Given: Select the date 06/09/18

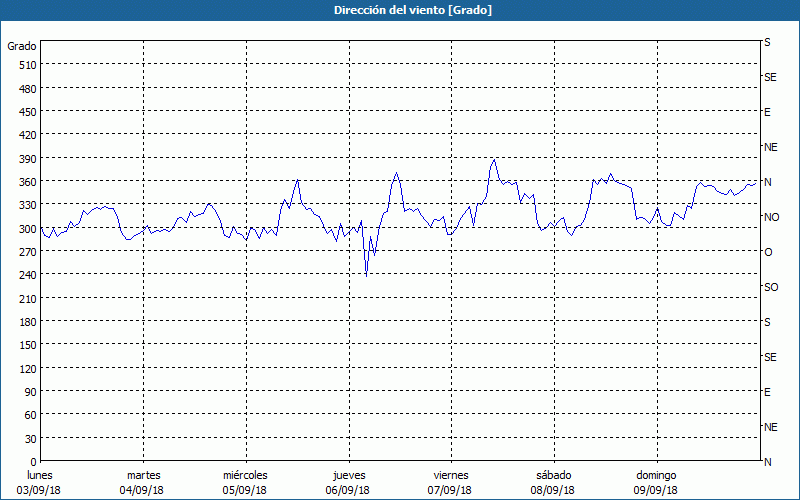Looking at the screenshot, I should tap(347, 491).
